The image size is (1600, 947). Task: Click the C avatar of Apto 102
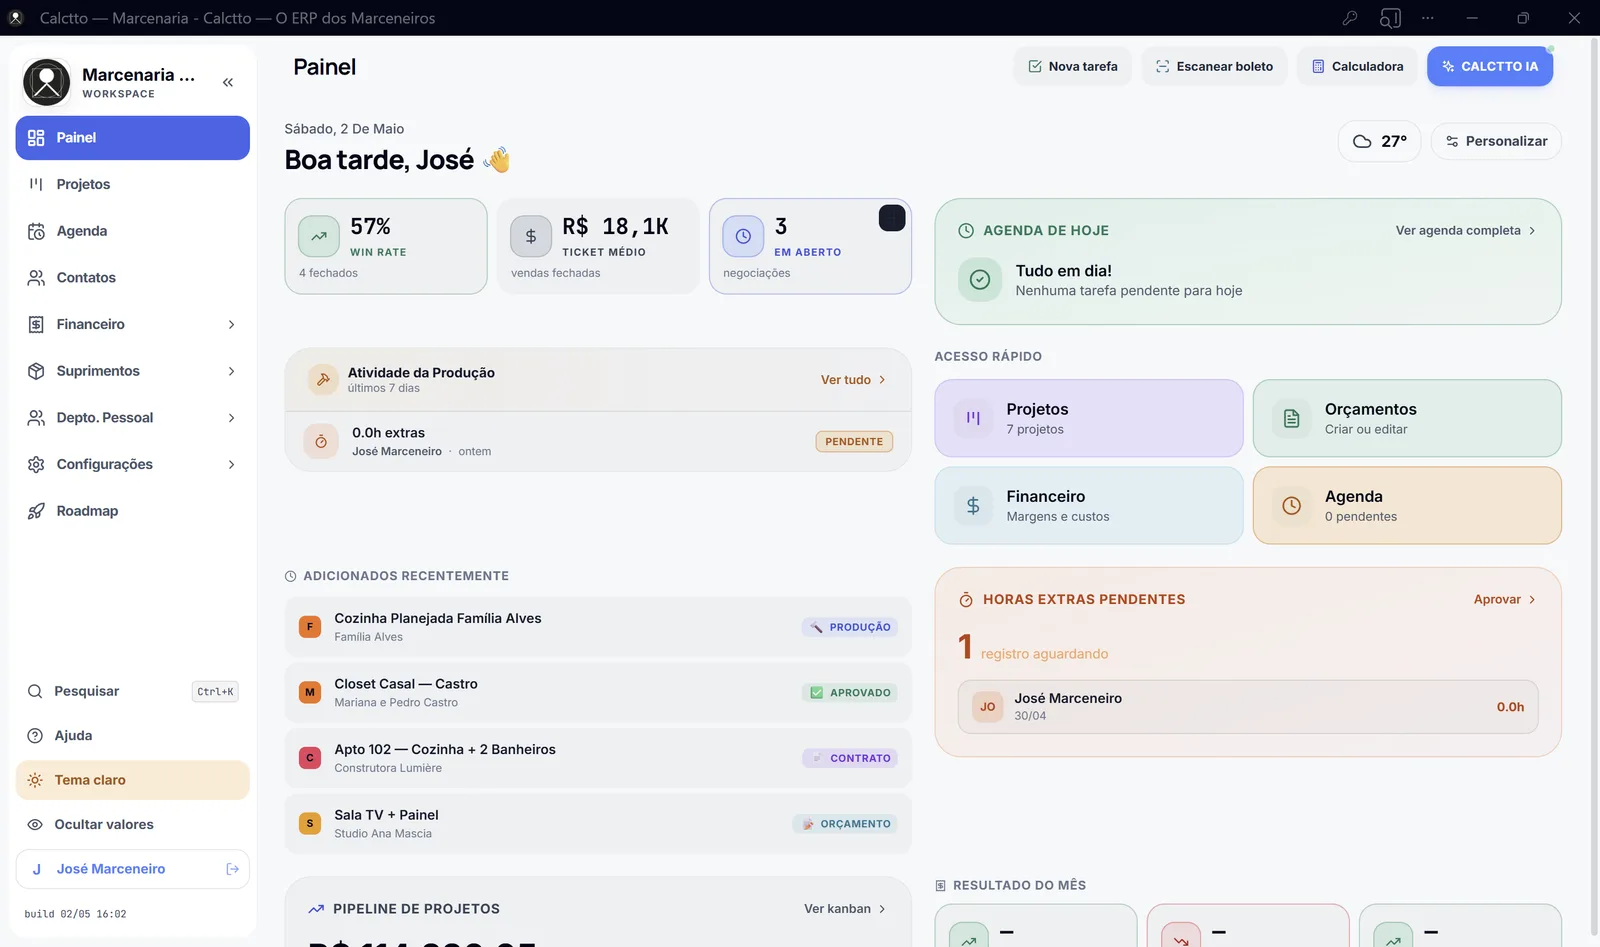click(310, 758)
